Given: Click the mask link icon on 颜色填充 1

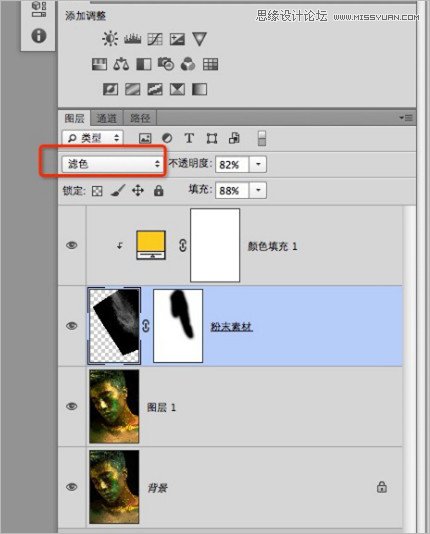Looking at the screenshot, I should click(183, 246).
